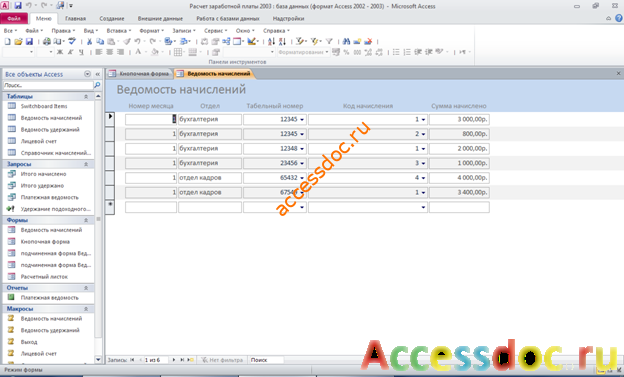
Task: Open Код начисления dropdown in empty new row
Action: [x=423, y=207]
